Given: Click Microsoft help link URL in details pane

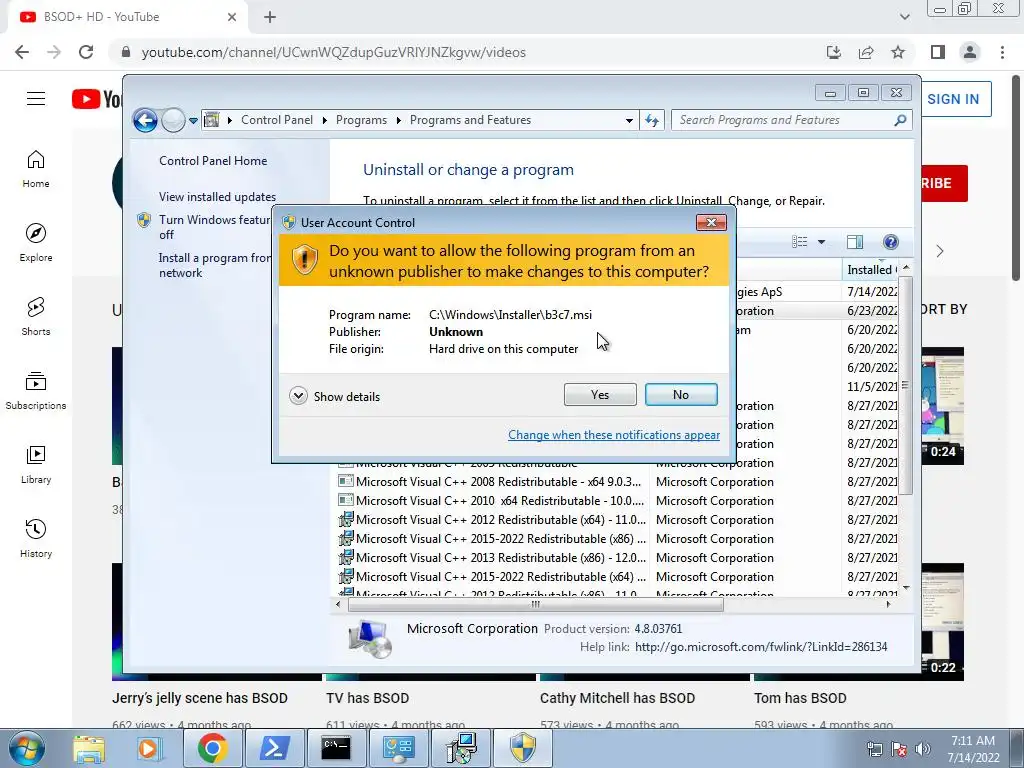Looking at the screenshot, I should pyautogui.click(x=761, y=647).
